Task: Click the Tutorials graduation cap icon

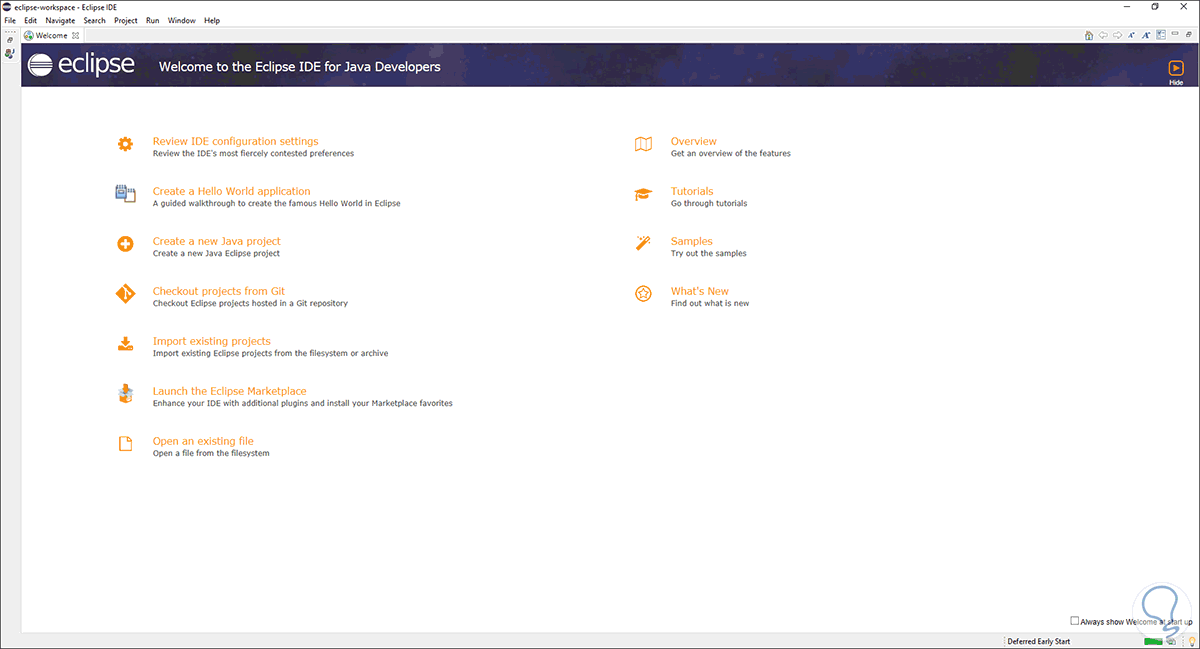Action: click(x=643, y=194)
